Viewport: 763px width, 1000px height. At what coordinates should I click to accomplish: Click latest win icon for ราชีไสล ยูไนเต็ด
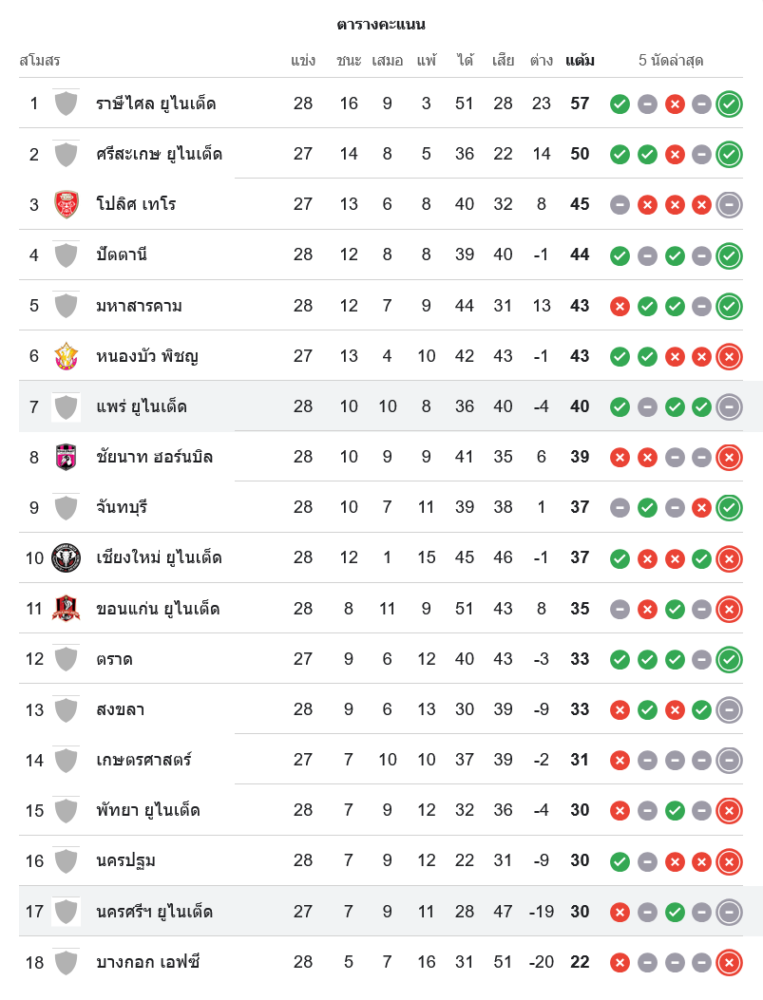pyautogui.click(x=729, y=103)
